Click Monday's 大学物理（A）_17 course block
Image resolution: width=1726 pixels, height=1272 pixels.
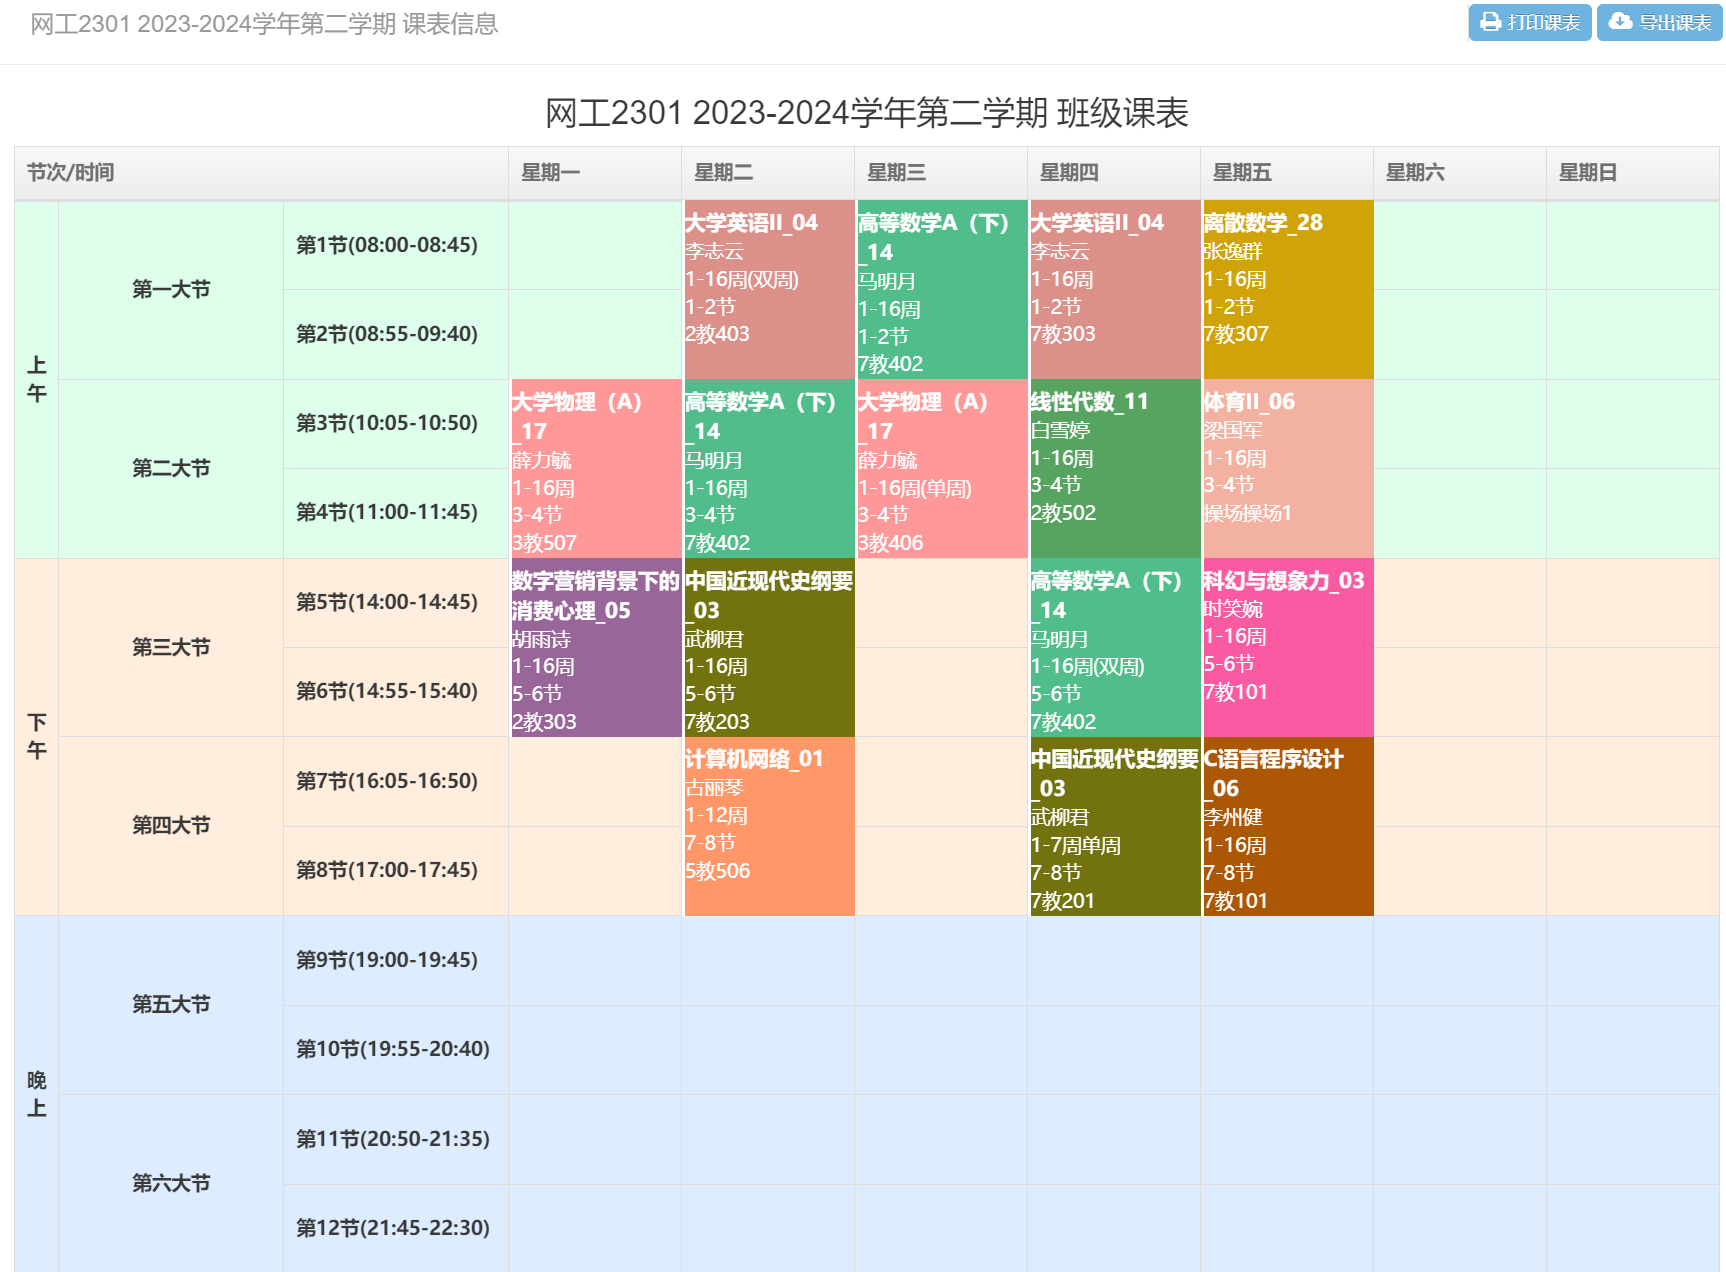click(596, 468)
